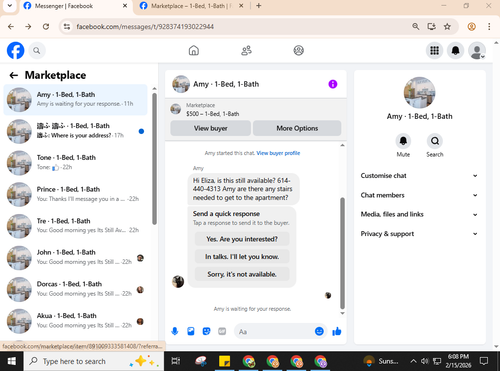Viewport: 500px width, 371px height.
Task: Click the browser back arrow
Action: [x=11, y=27]
